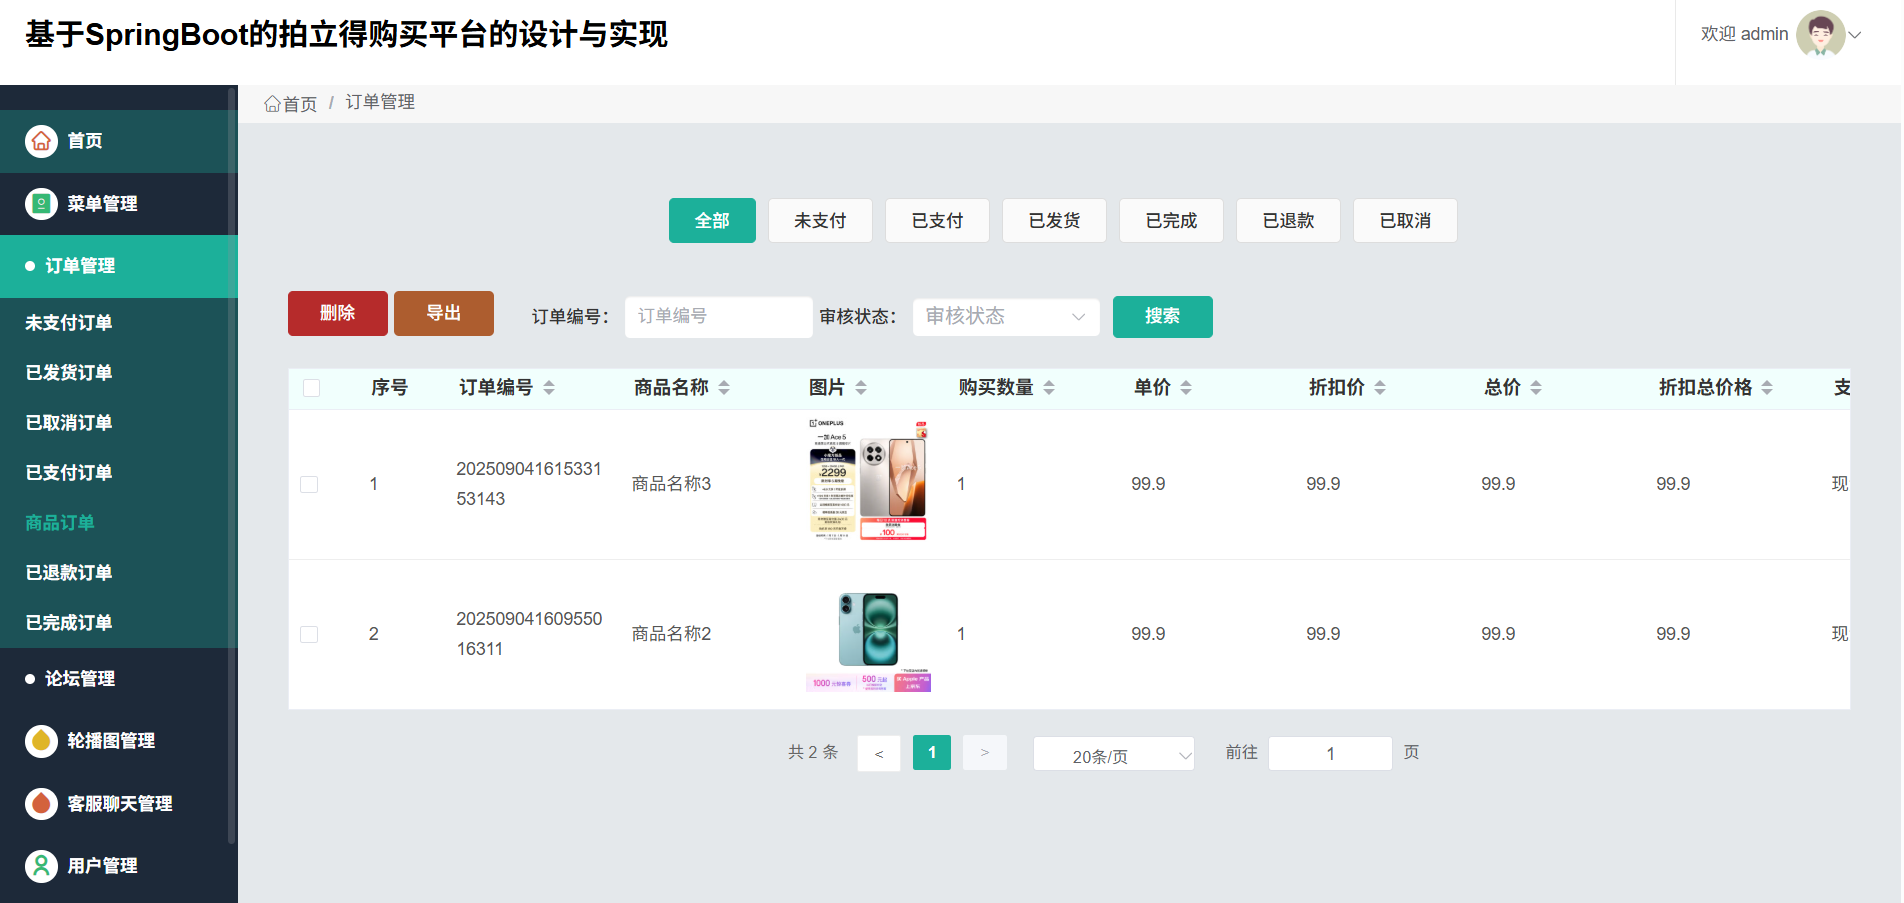
Task: Open 已发货订单 in the sidebar
Action: tap(119, 373)
